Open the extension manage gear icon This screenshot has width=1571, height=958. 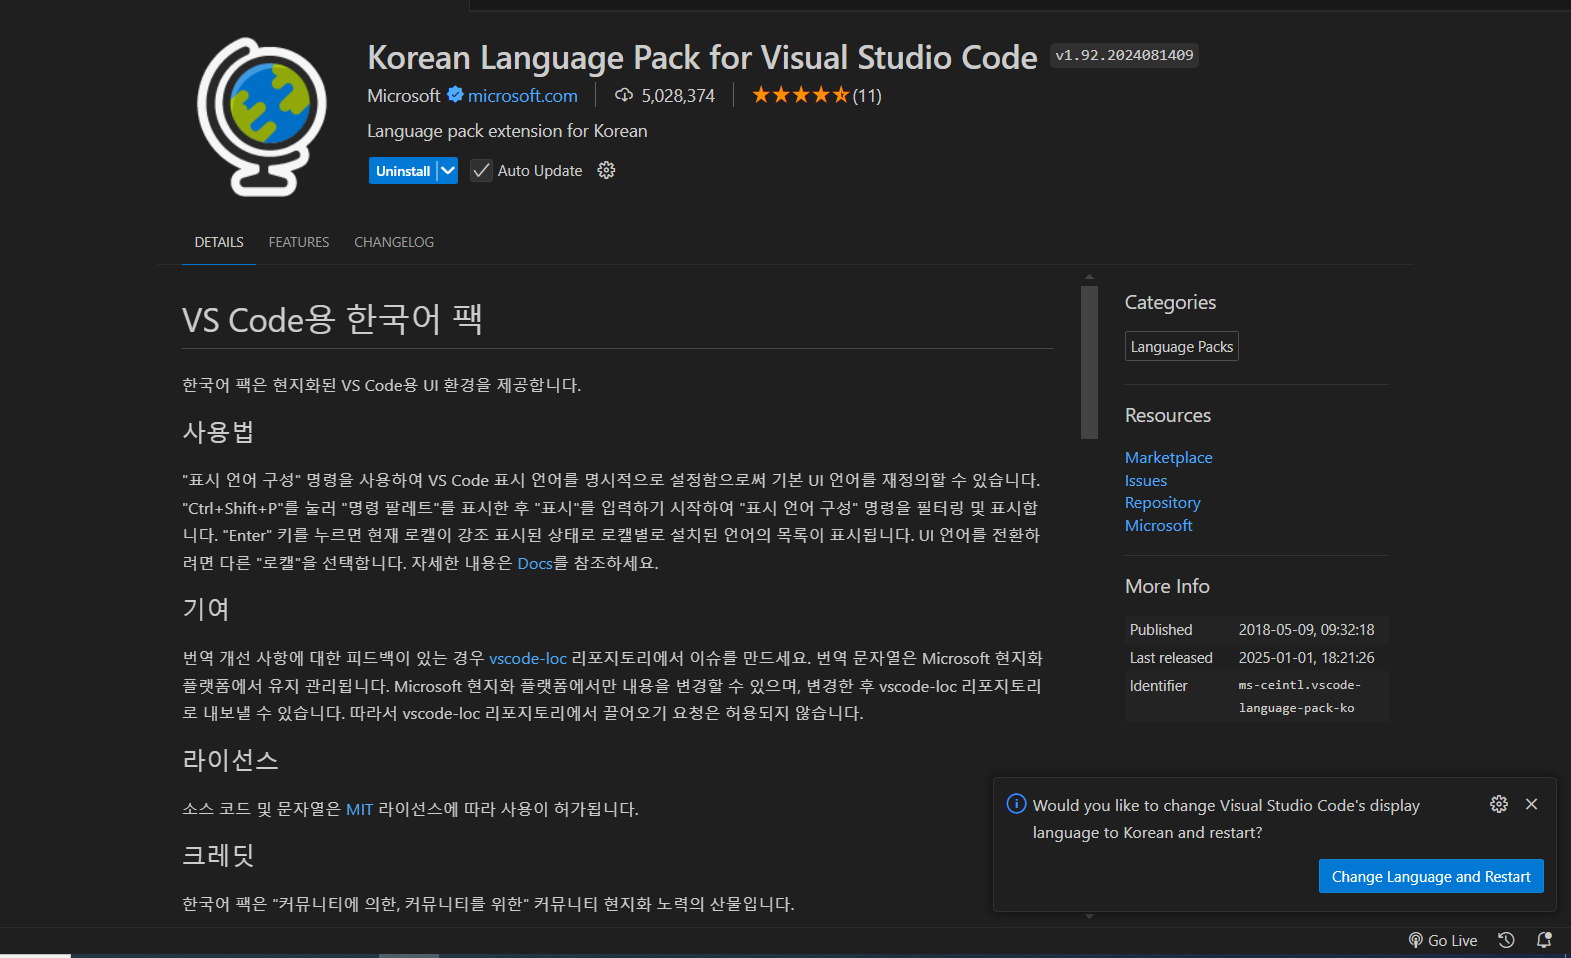tap(606, 170)
